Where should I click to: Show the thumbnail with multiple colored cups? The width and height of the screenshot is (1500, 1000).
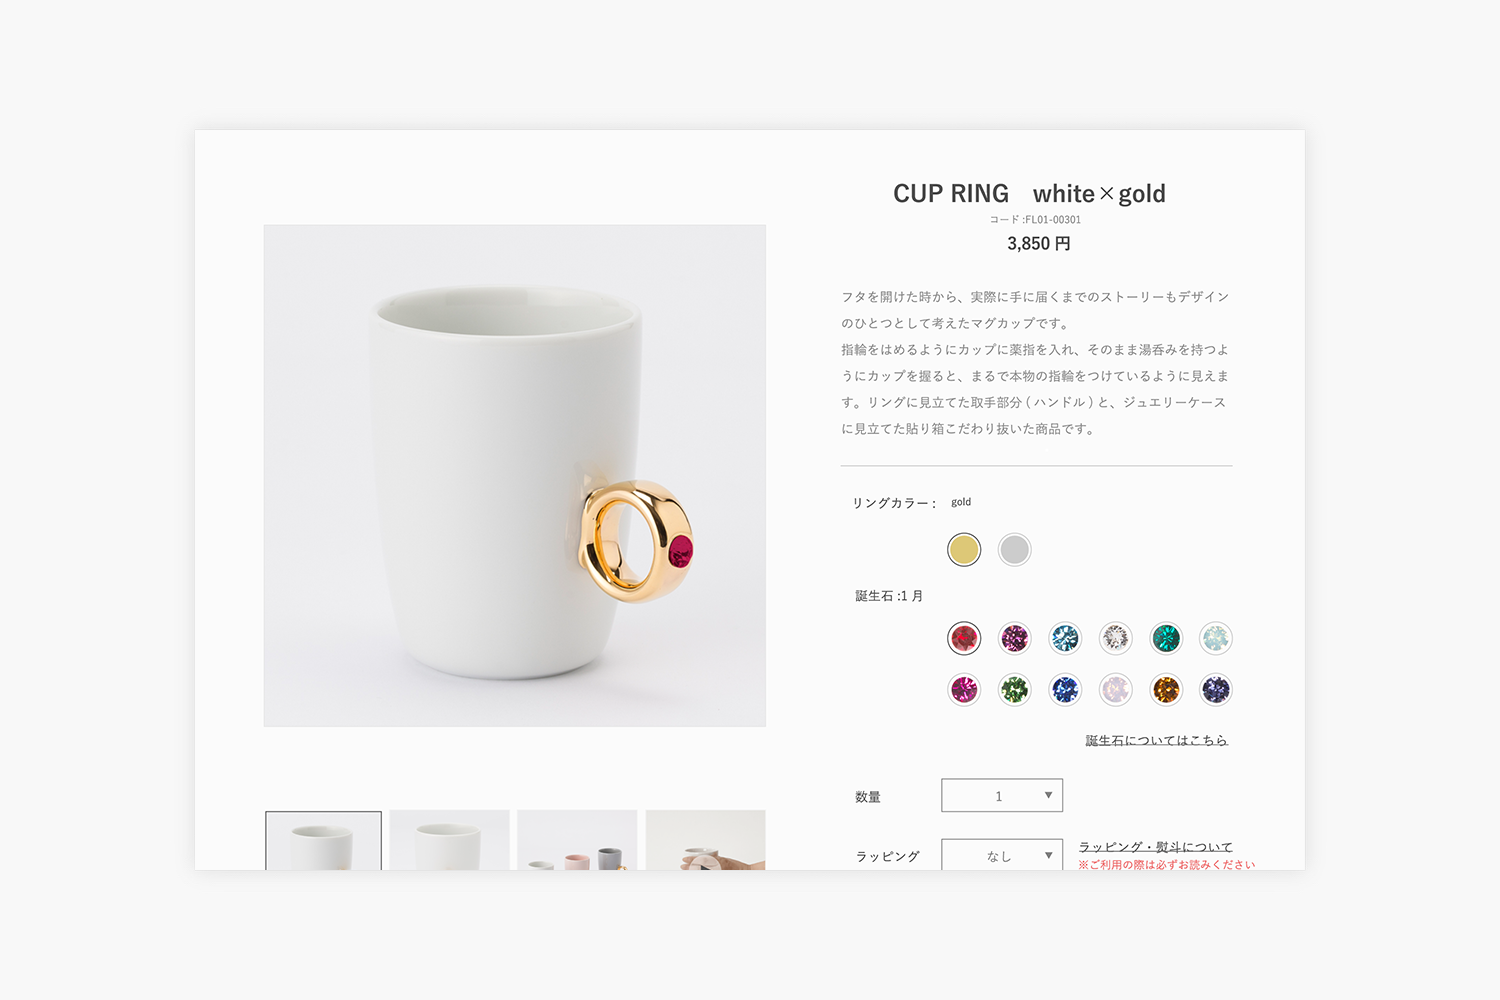577,840
